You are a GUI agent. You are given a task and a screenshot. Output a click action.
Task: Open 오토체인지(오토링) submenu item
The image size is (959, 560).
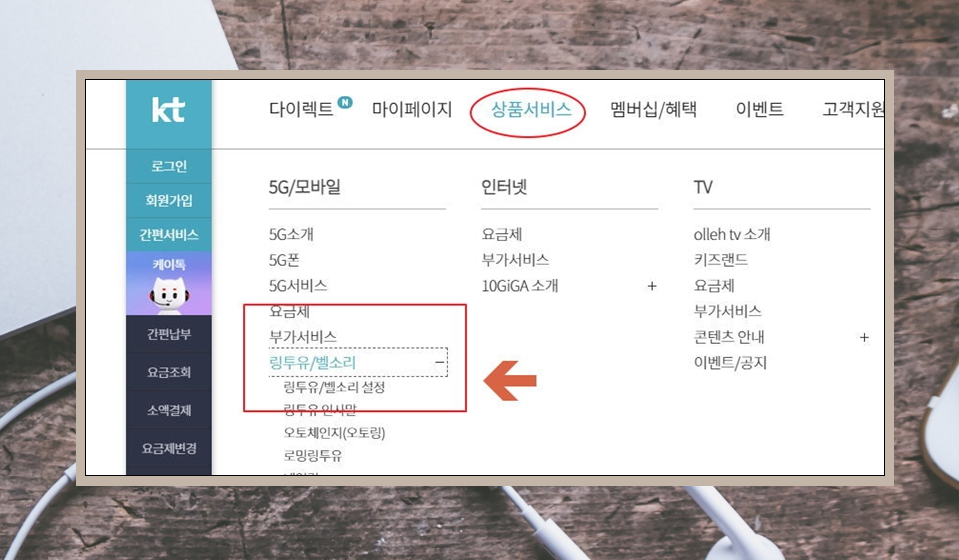point(334,433)
